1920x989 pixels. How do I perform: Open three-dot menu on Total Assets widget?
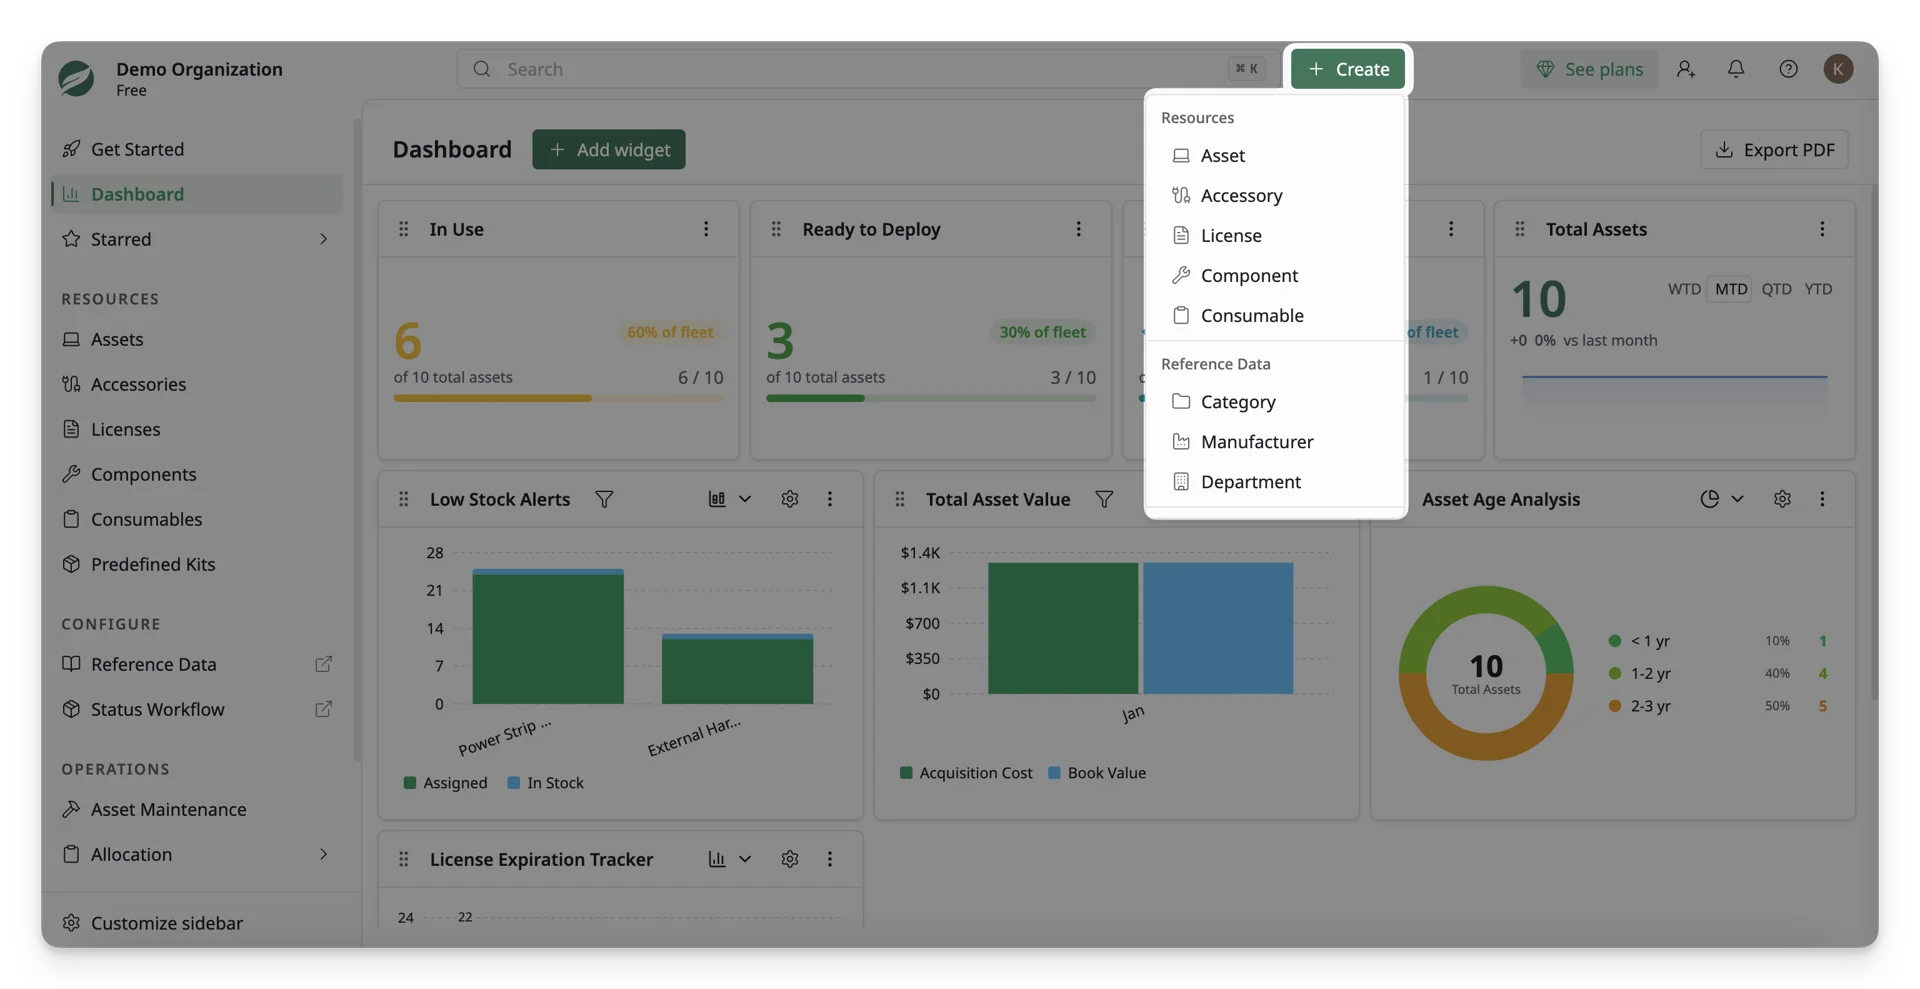tap(1822, 229)
